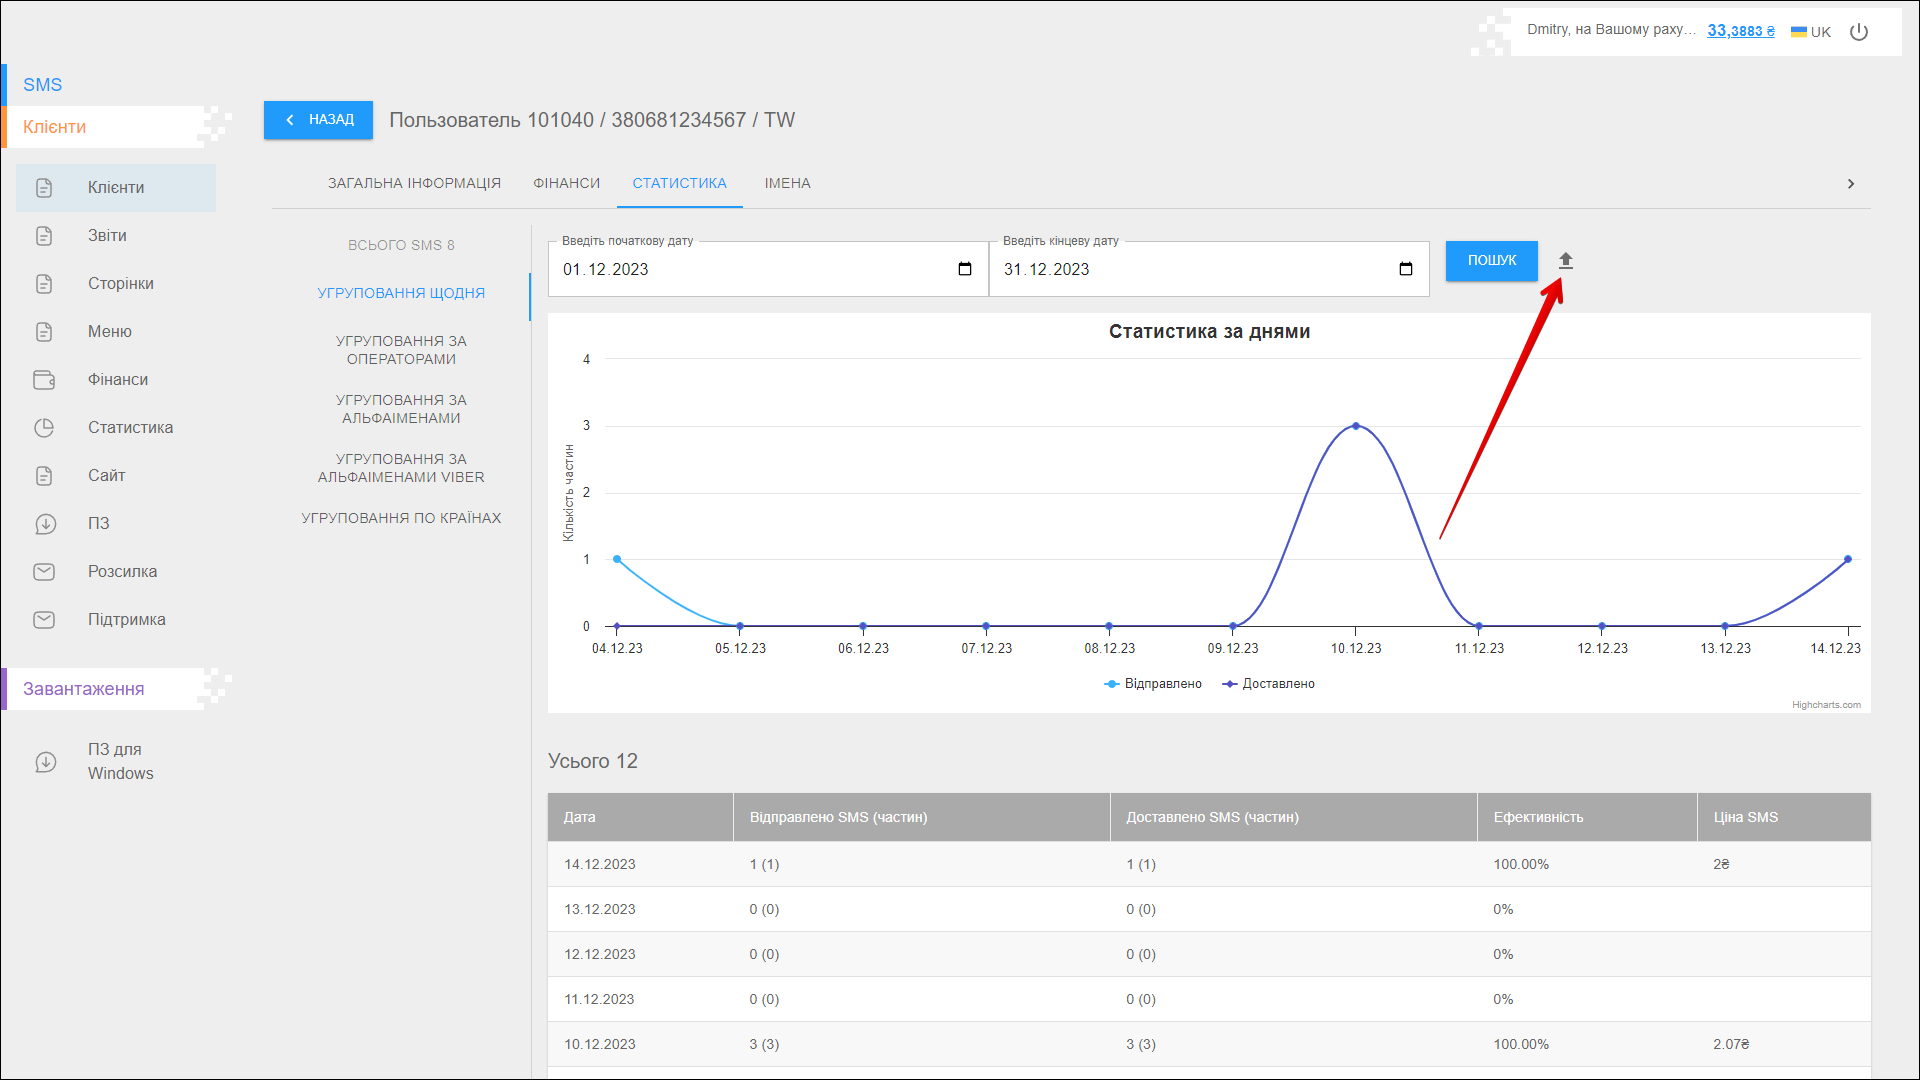Expand more tabs with right chevron arrow
The width and height of the screenshot is (1920, 1080).
coord(1851,184)
